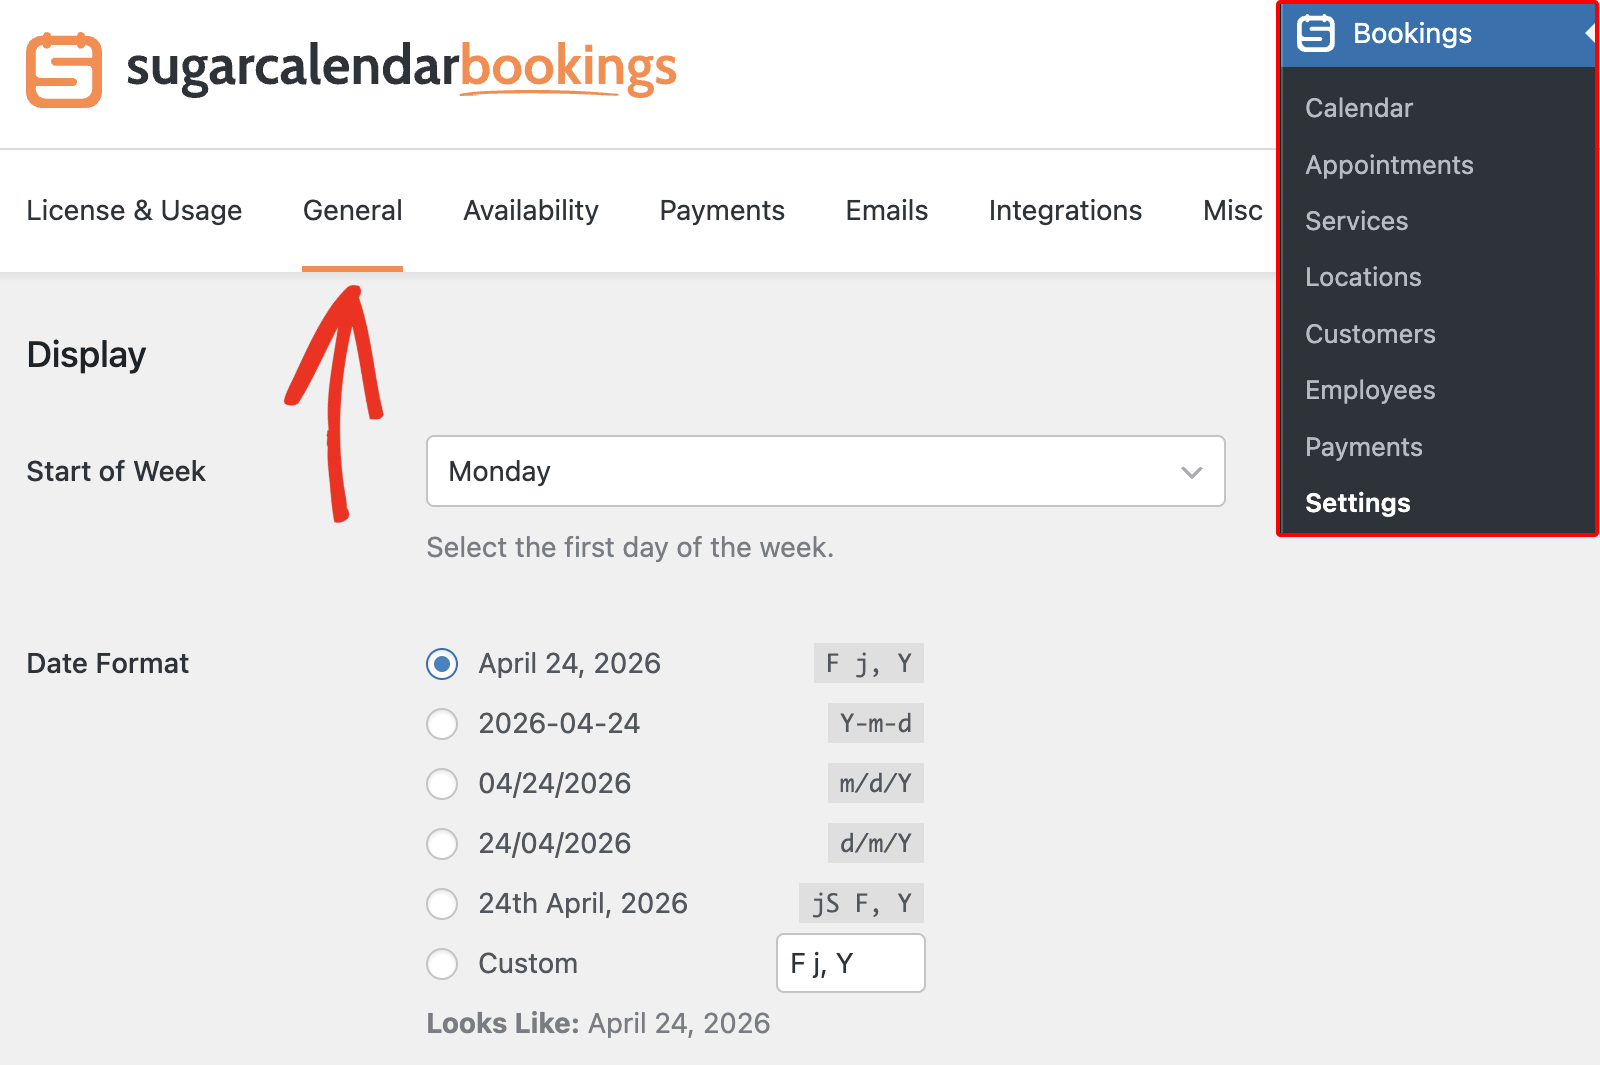Choose the 24th April, 2026 date format
The image size is (1600, 1065).
click(442, 904)
